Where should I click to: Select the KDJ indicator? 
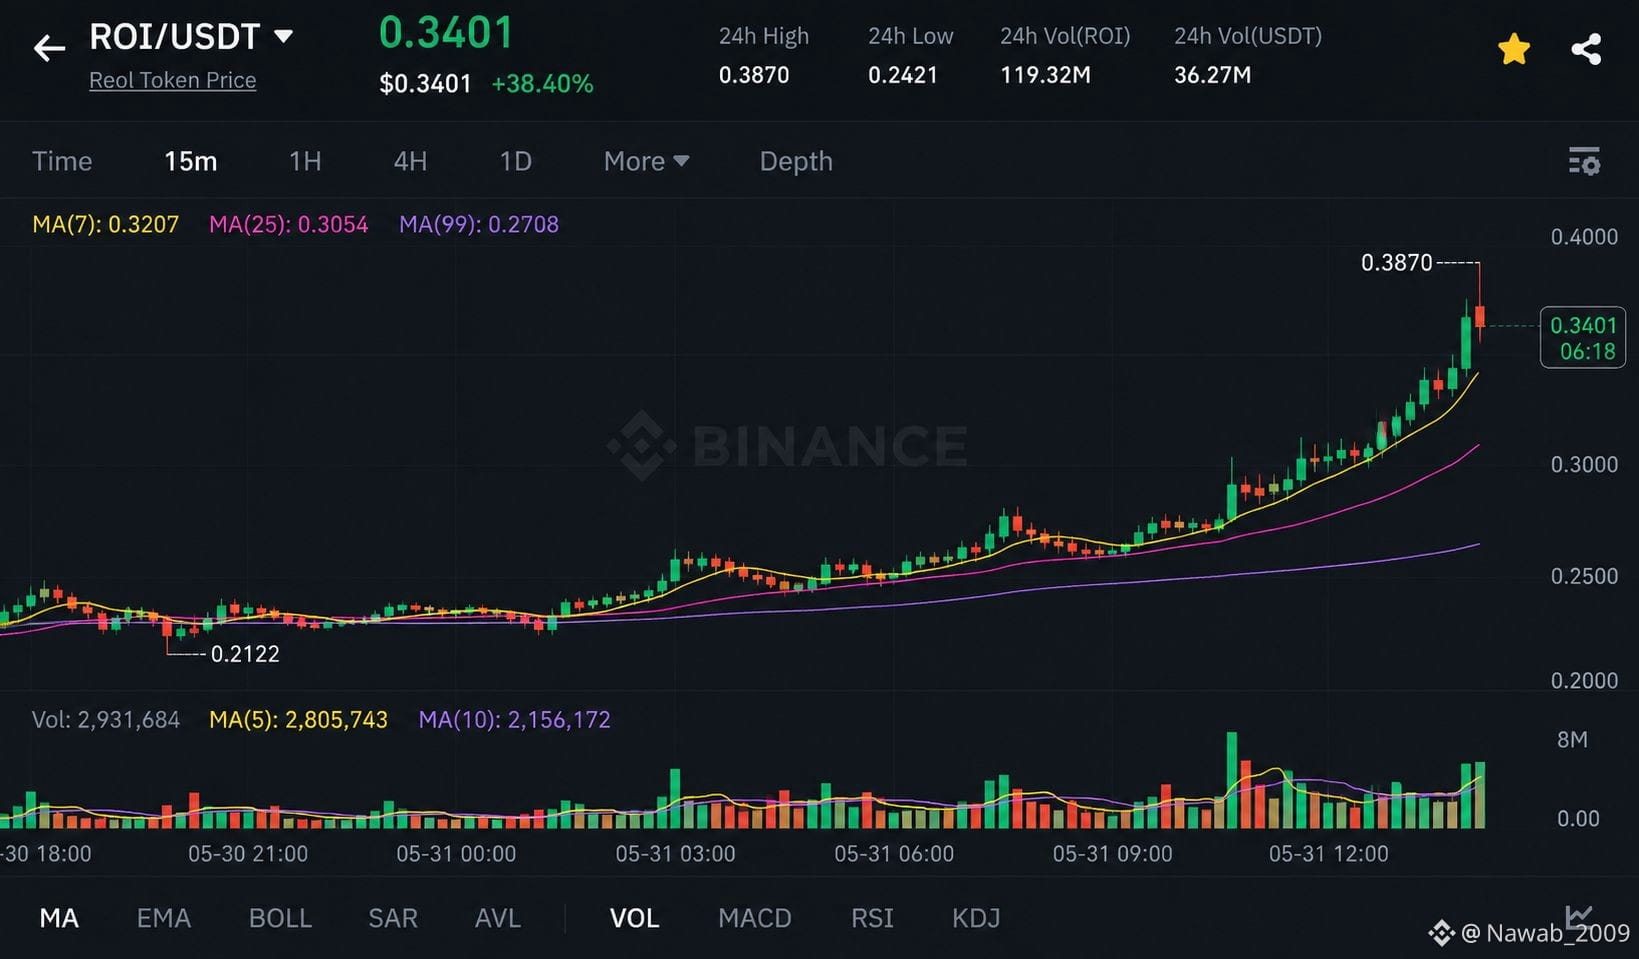point(976,918)
